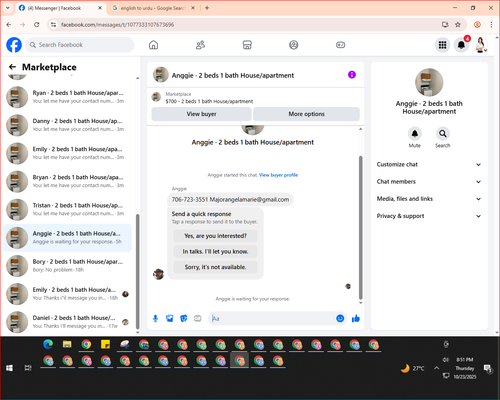Viewport: 500px width, 400px height.
Task: Select Anggie's highlighted conversation in list
Action: coord(68,238)
